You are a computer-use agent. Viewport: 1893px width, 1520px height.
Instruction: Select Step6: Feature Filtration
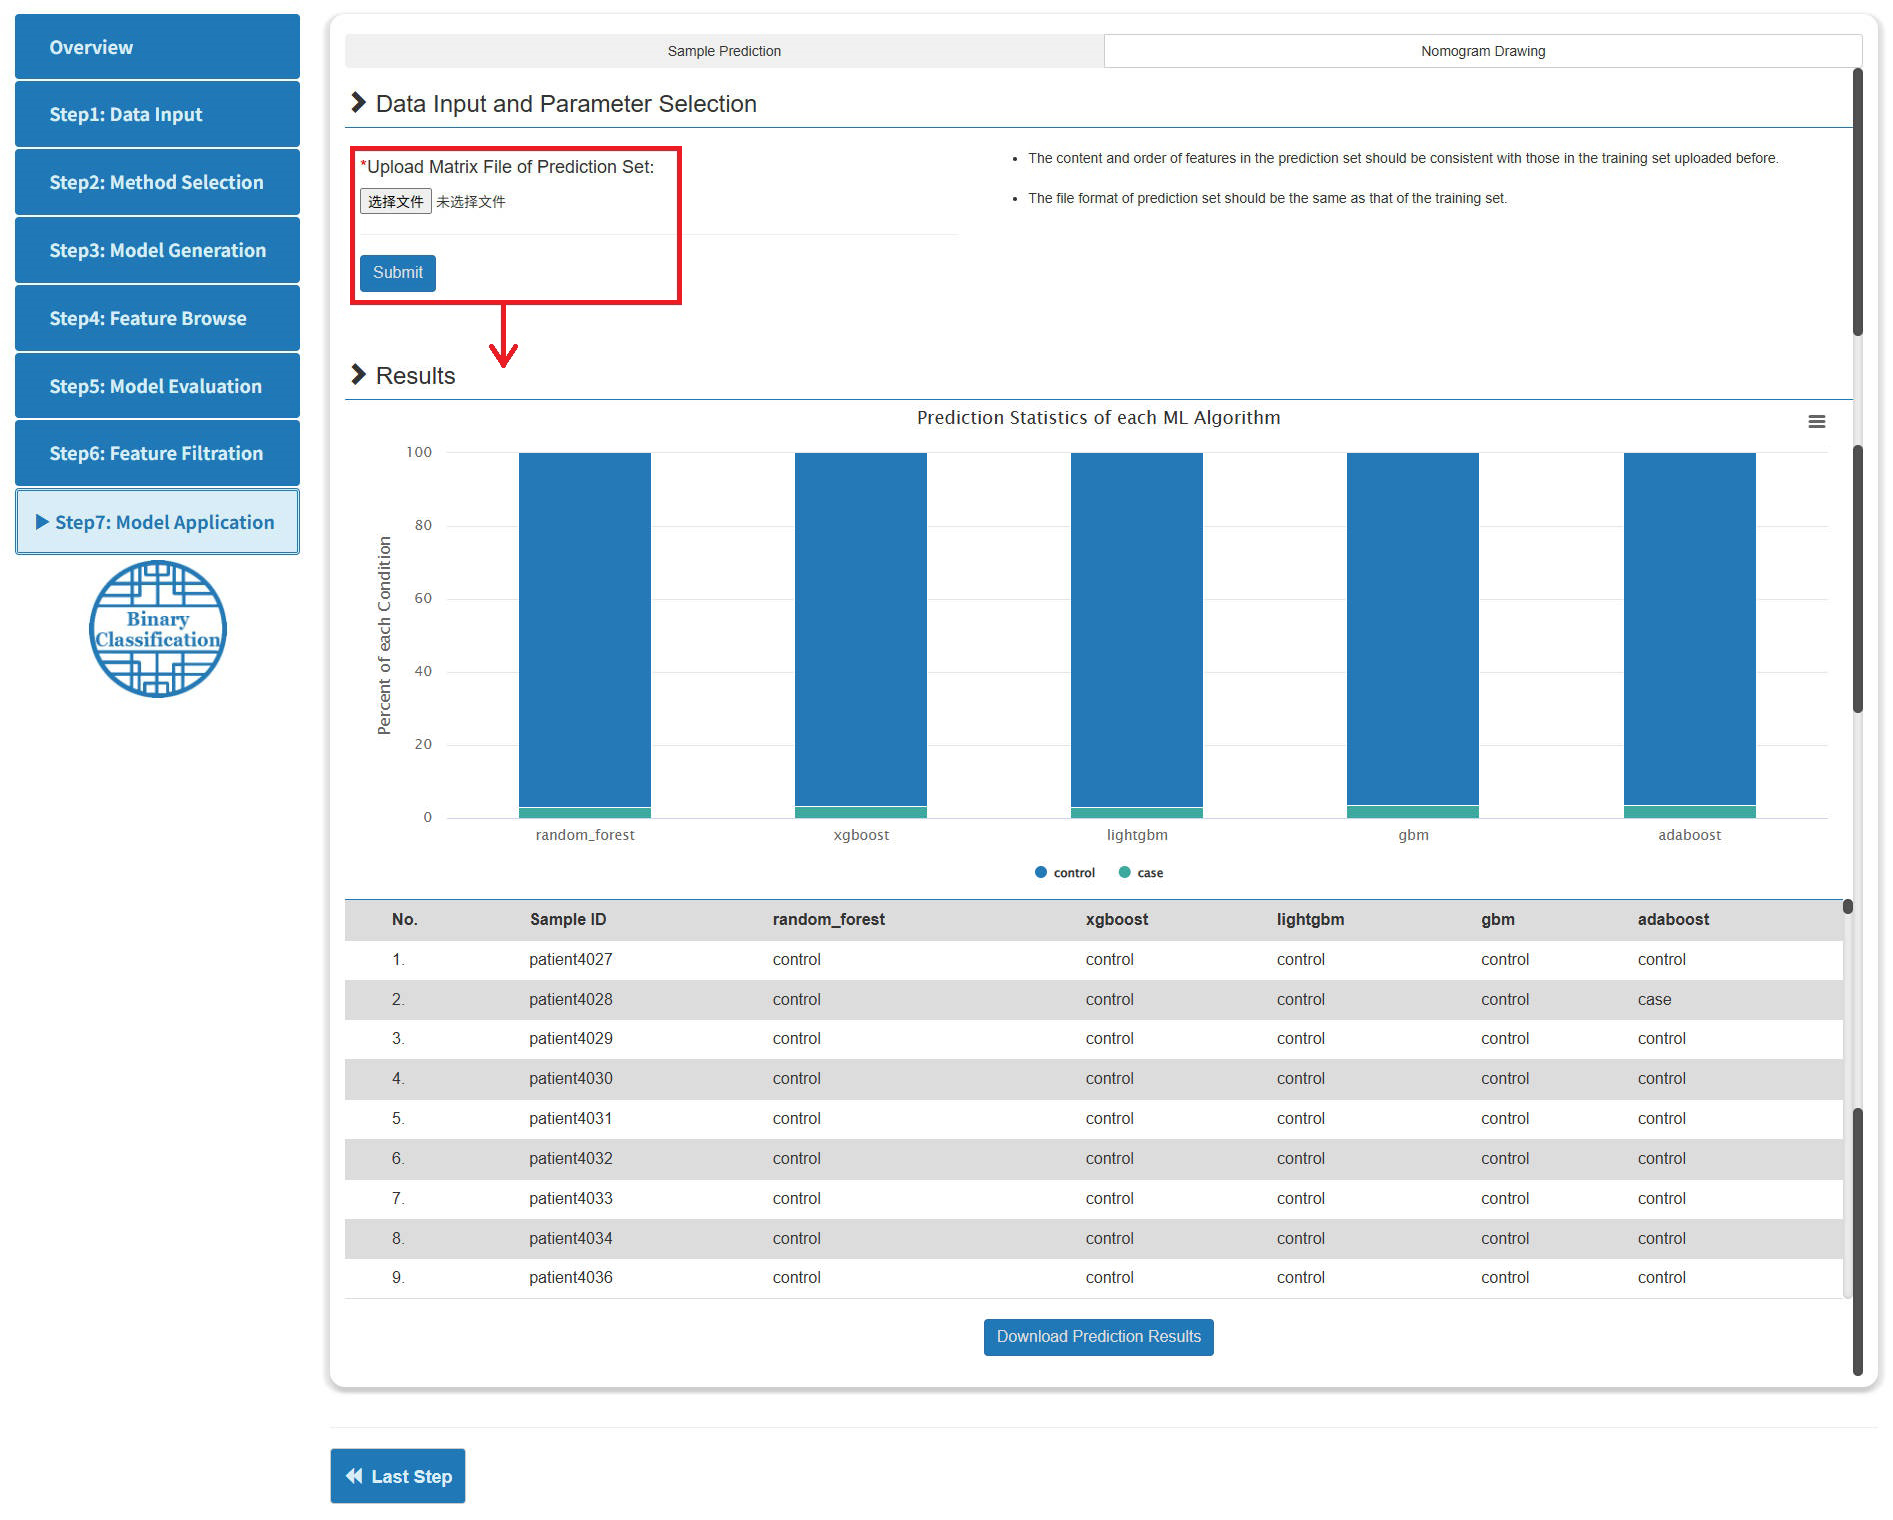[157, 454]
